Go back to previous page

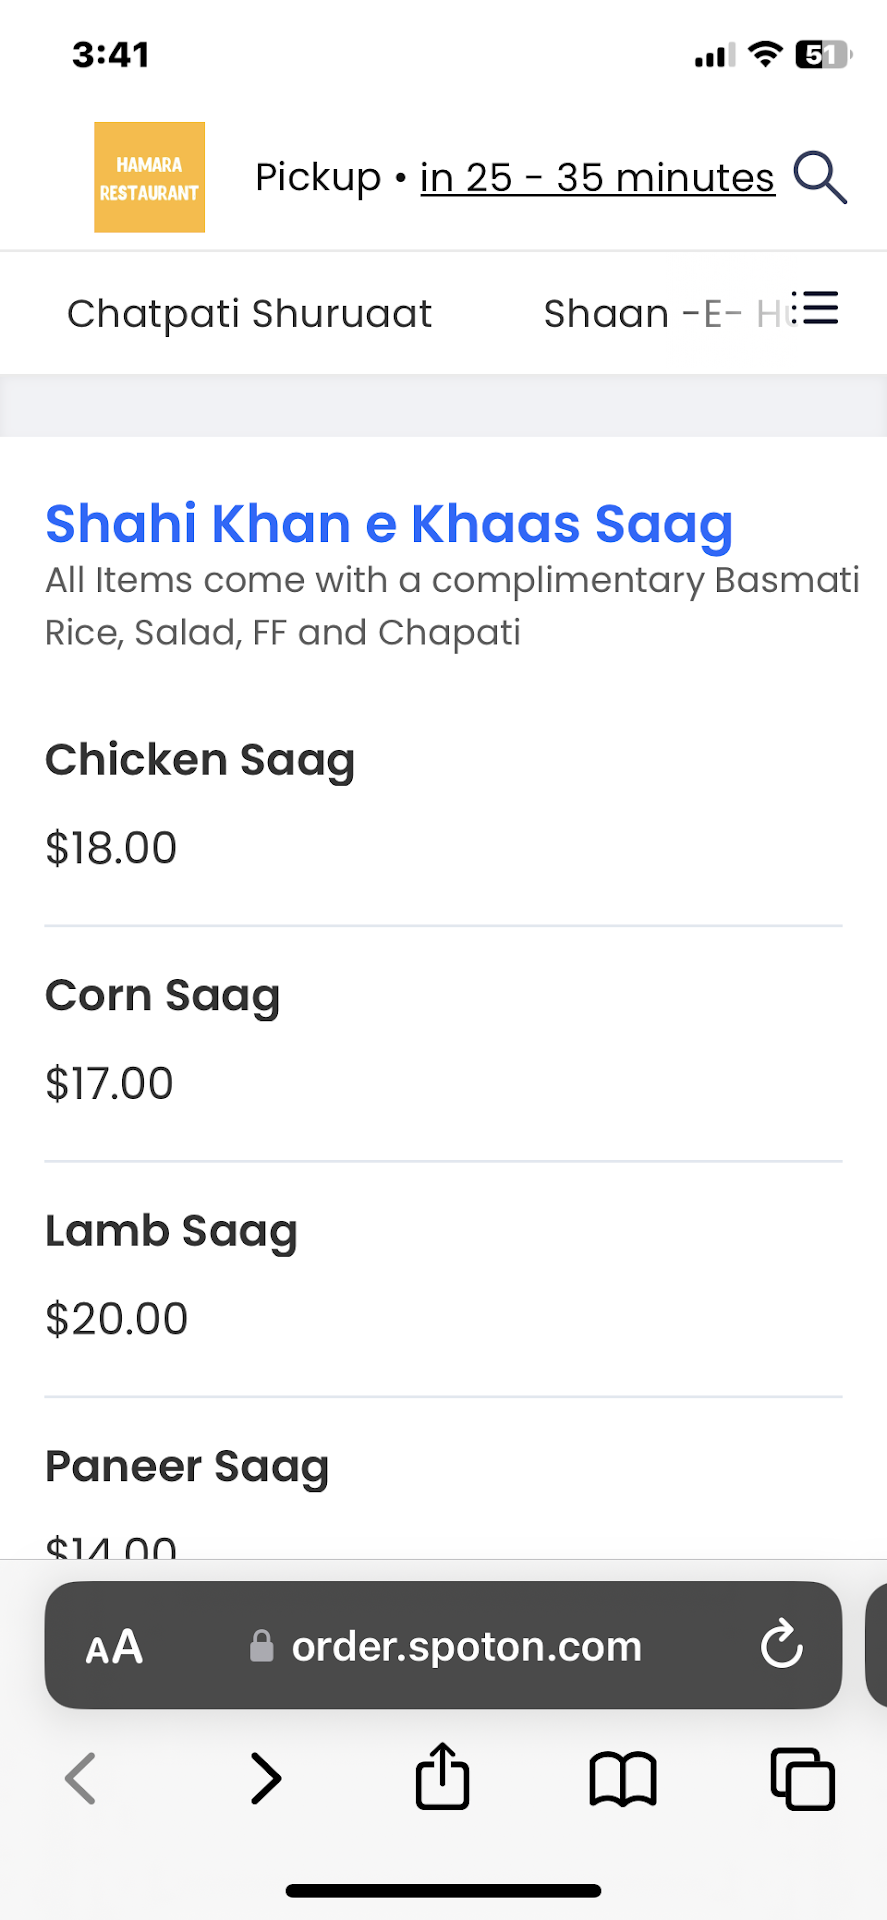pyautogui.click(x=81, y=1779)
